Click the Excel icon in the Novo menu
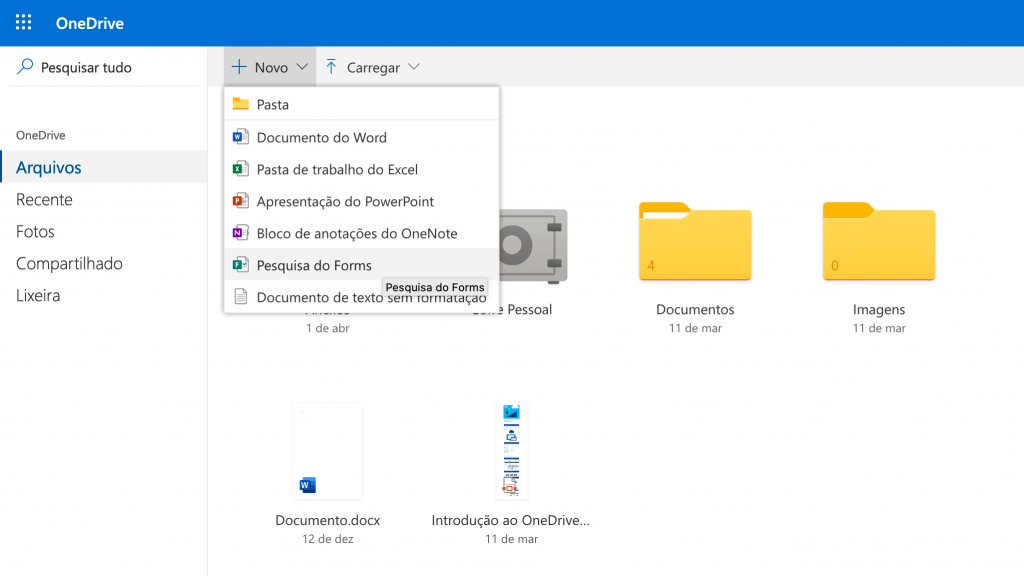 click(x=240, y=168)
